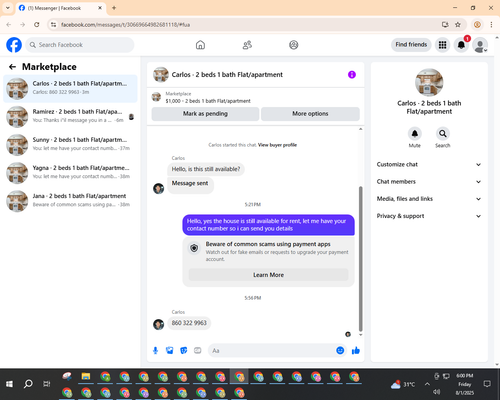Open the Ramirez conversation
Screen dimensions: 500x400
(70, 117)
